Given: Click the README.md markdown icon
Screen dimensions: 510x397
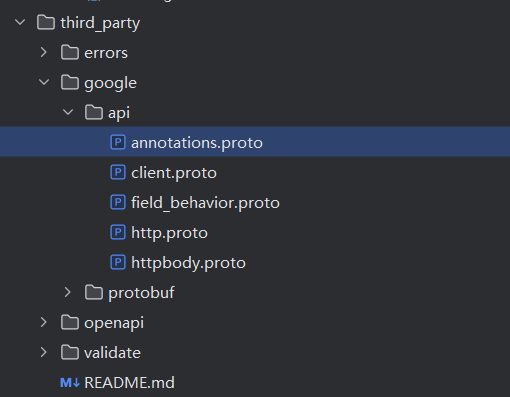Looking at the screenshot, I should click(x=70, y=383).
